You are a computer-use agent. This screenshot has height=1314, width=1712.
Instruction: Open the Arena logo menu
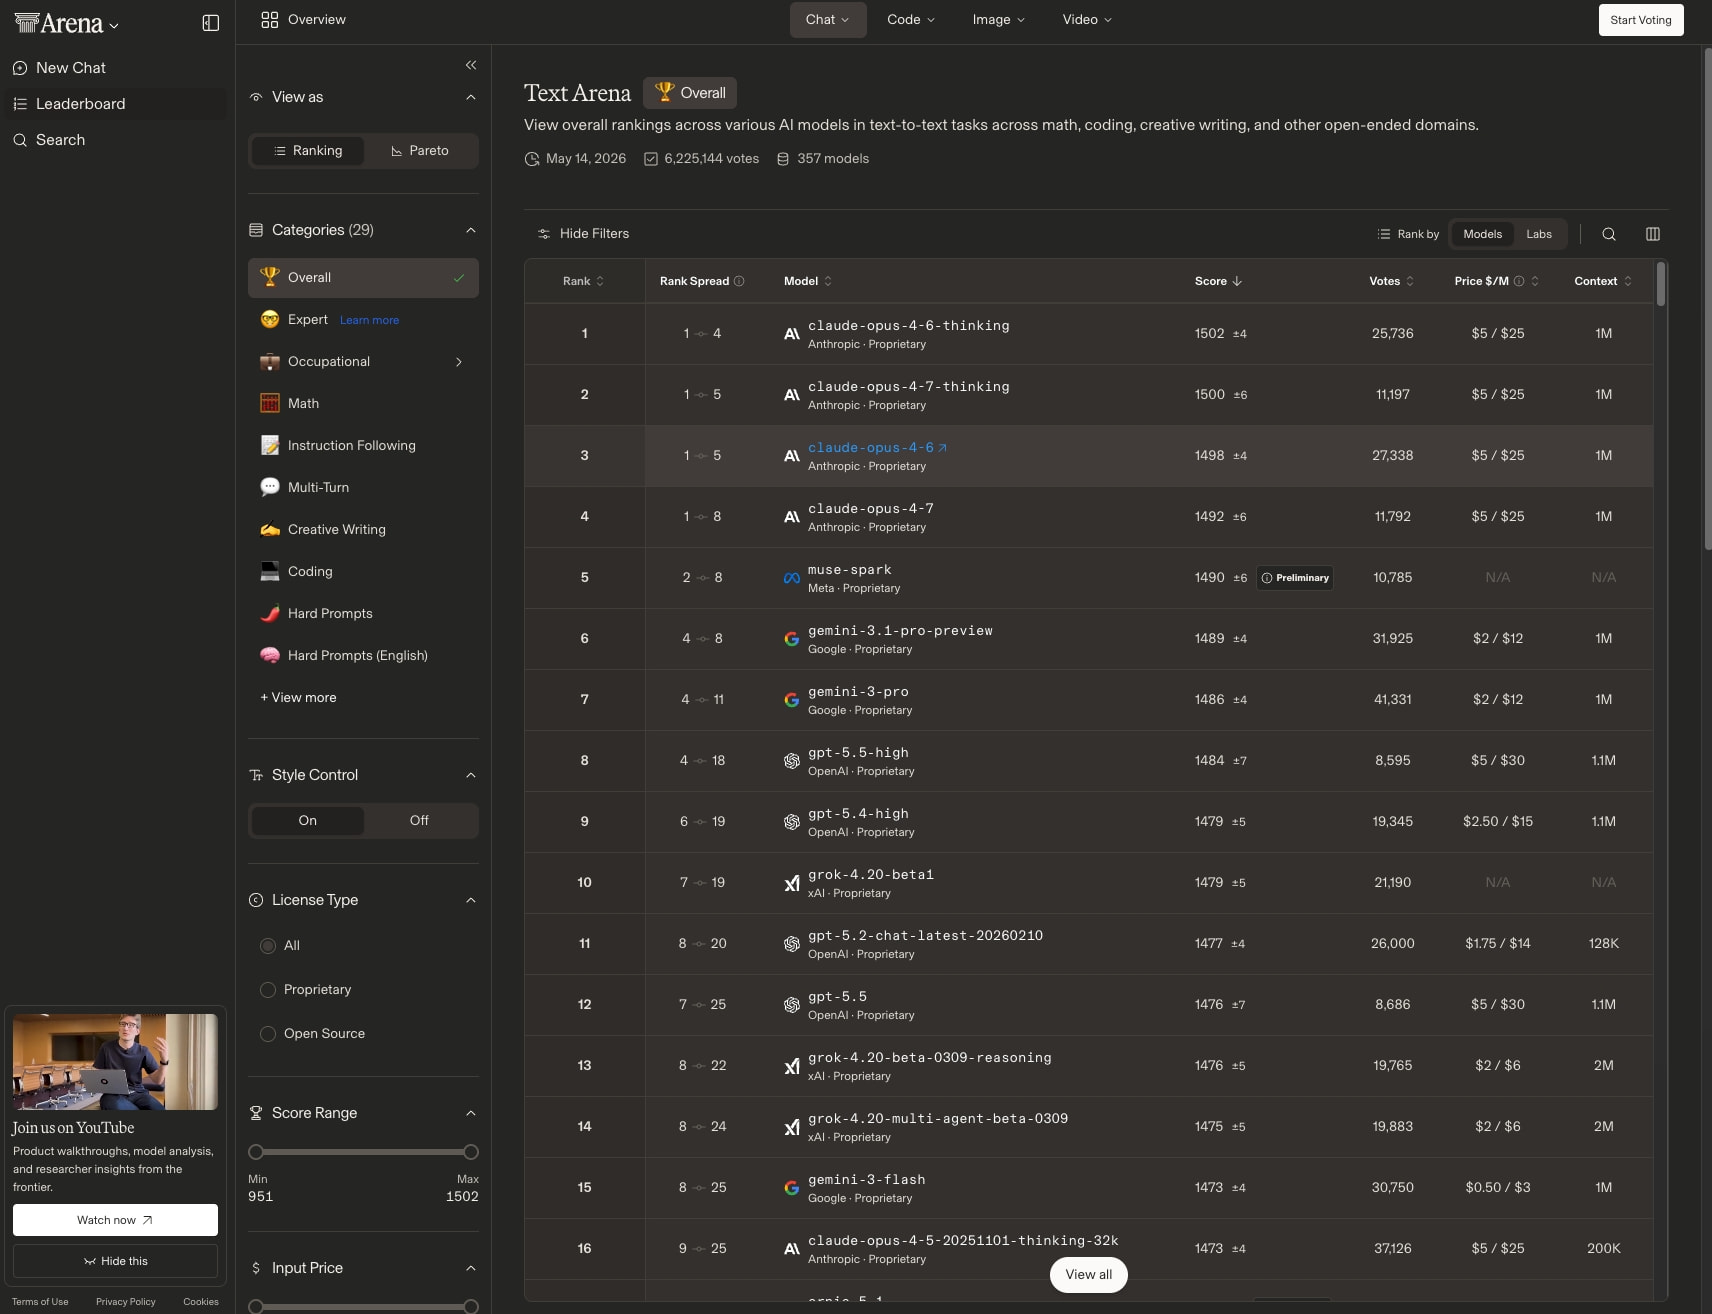coord(67,23)
